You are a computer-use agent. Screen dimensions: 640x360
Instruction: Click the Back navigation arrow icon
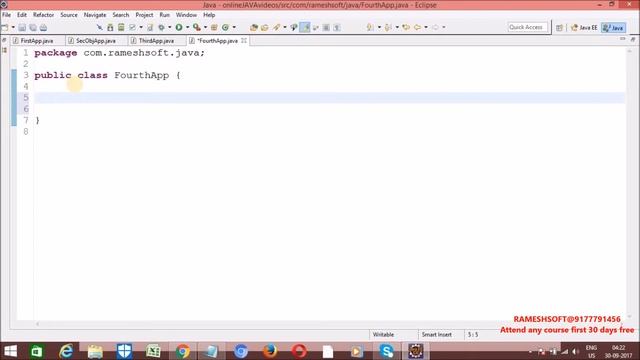point(417,27)
